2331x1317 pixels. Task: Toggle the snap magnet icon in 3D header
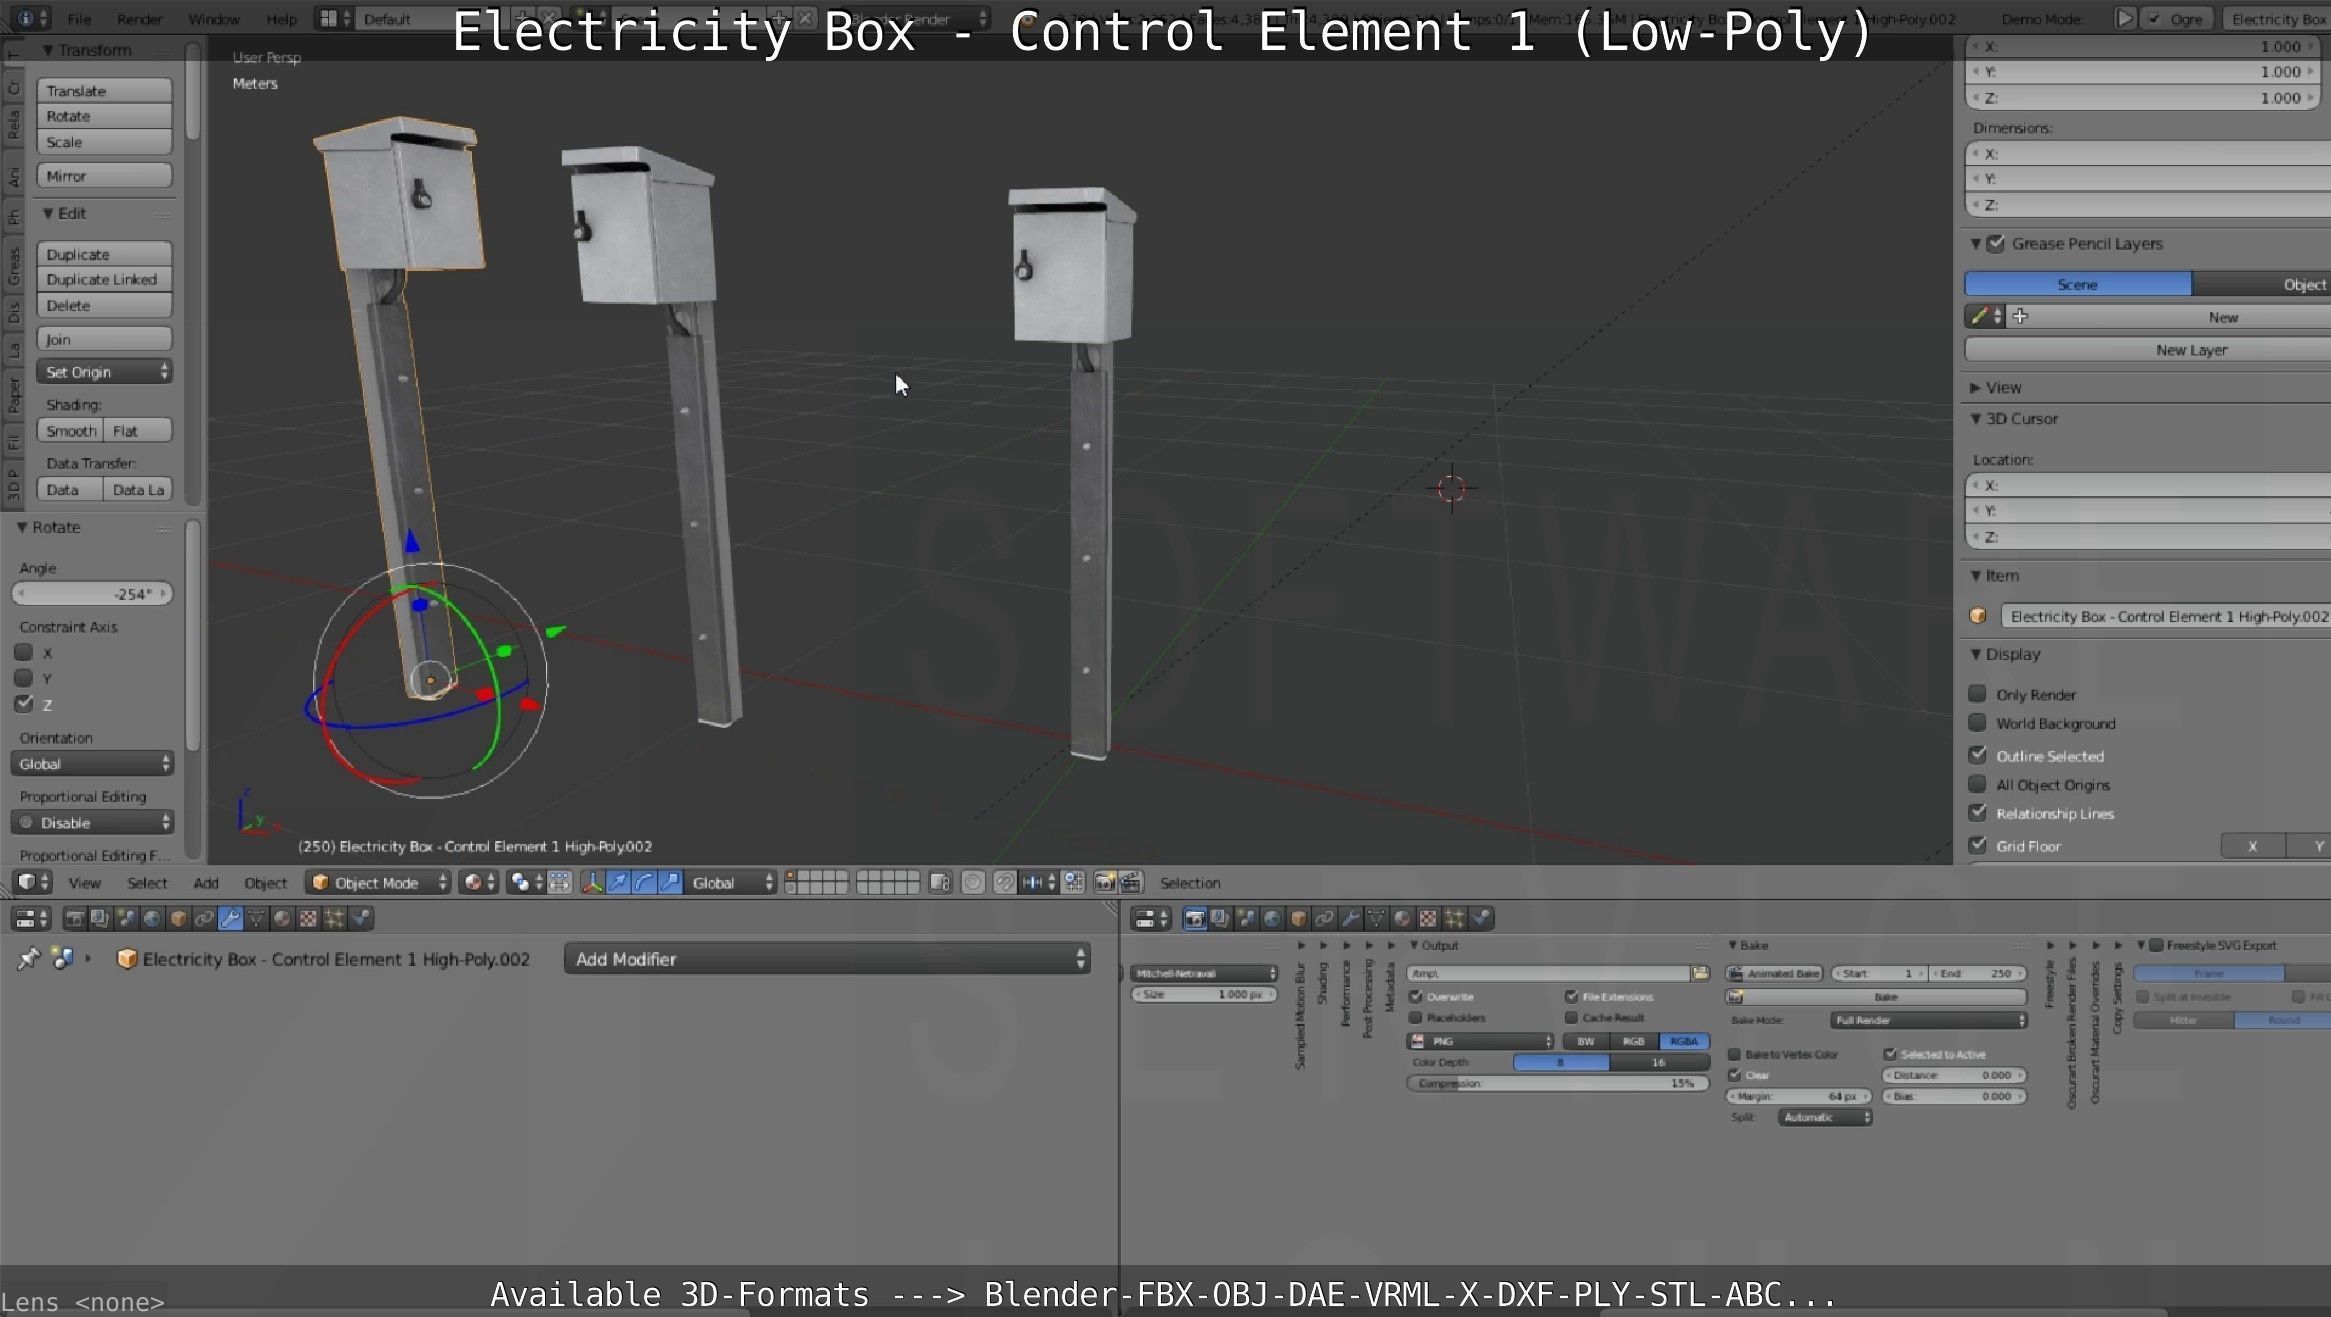coord(1005,882)
